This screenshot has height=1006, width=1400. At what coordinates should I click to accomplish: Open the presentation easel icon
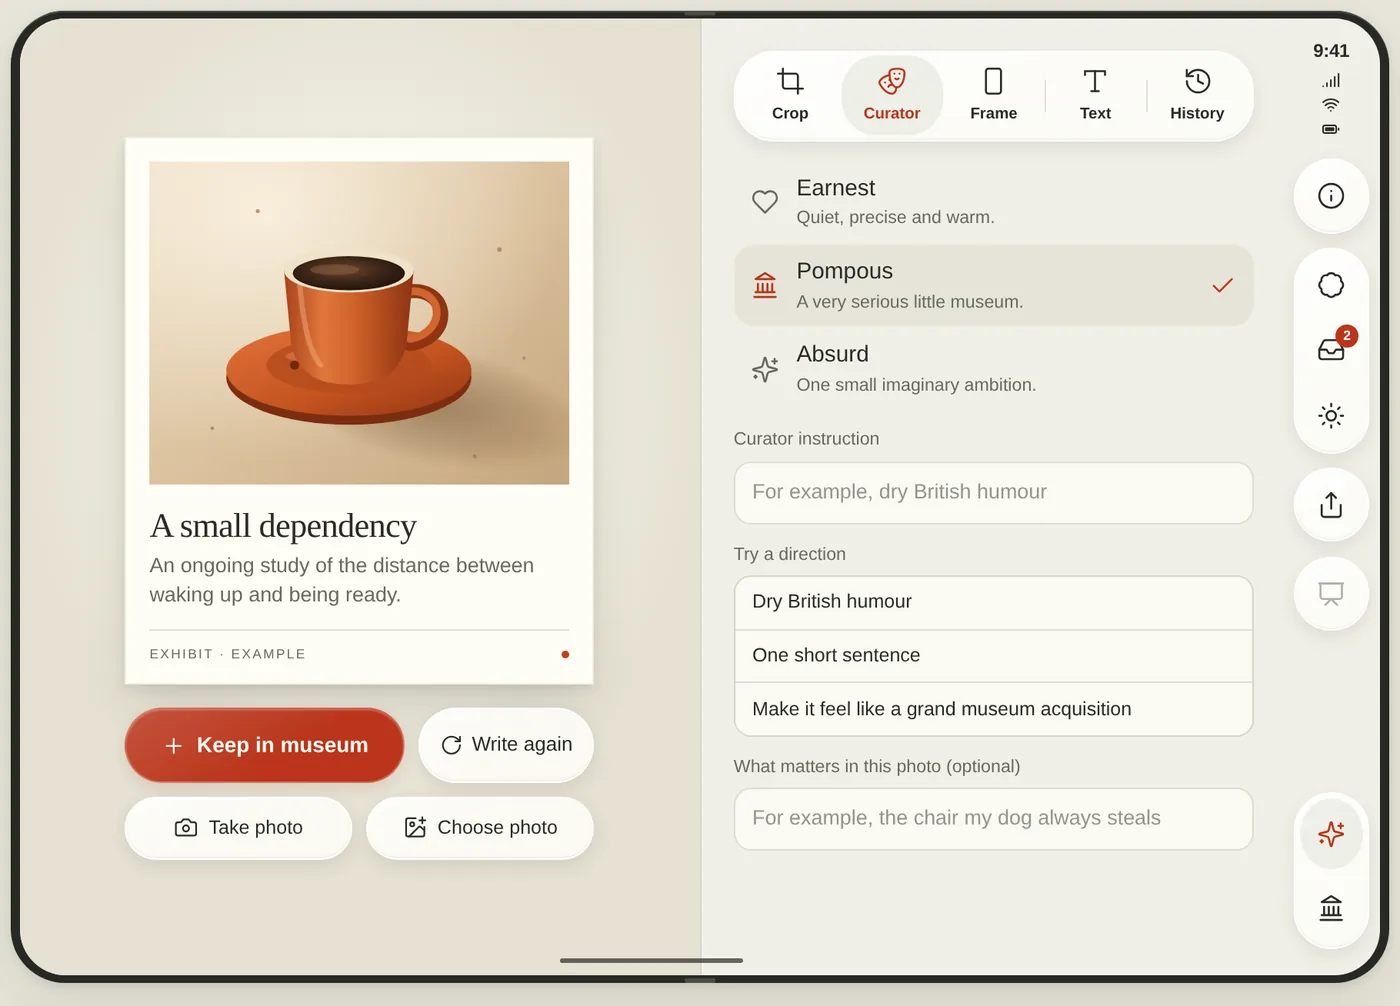tap(1331, 594)
